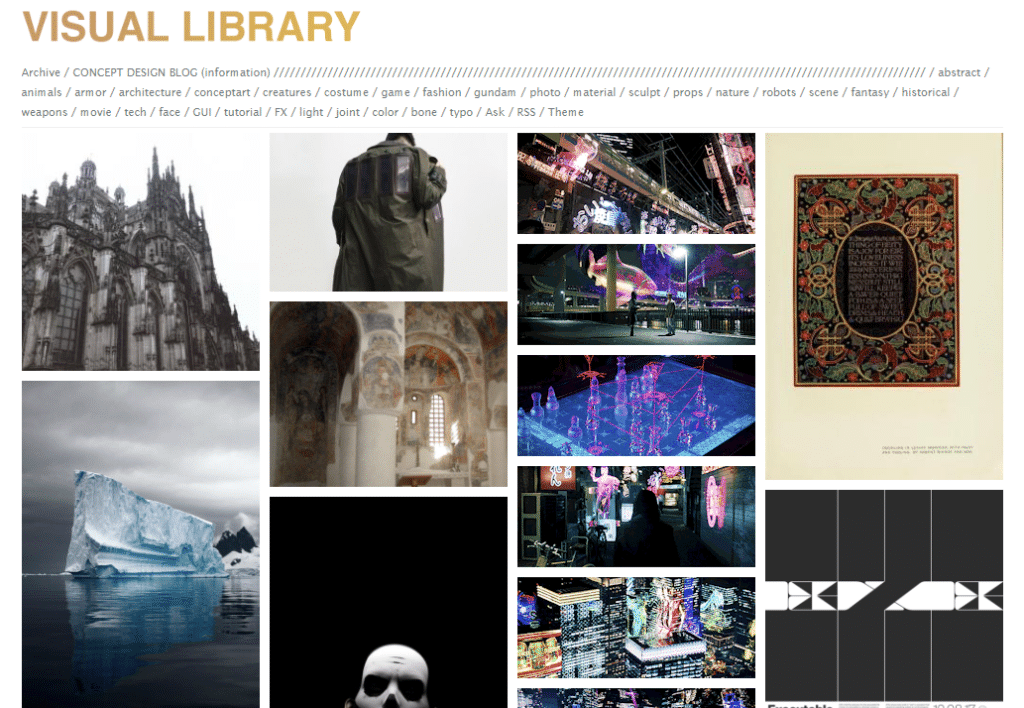Open the blue neon chessboard image
Screen dimensions: 1024x708
pyautogui.click(x=636, y=406)
